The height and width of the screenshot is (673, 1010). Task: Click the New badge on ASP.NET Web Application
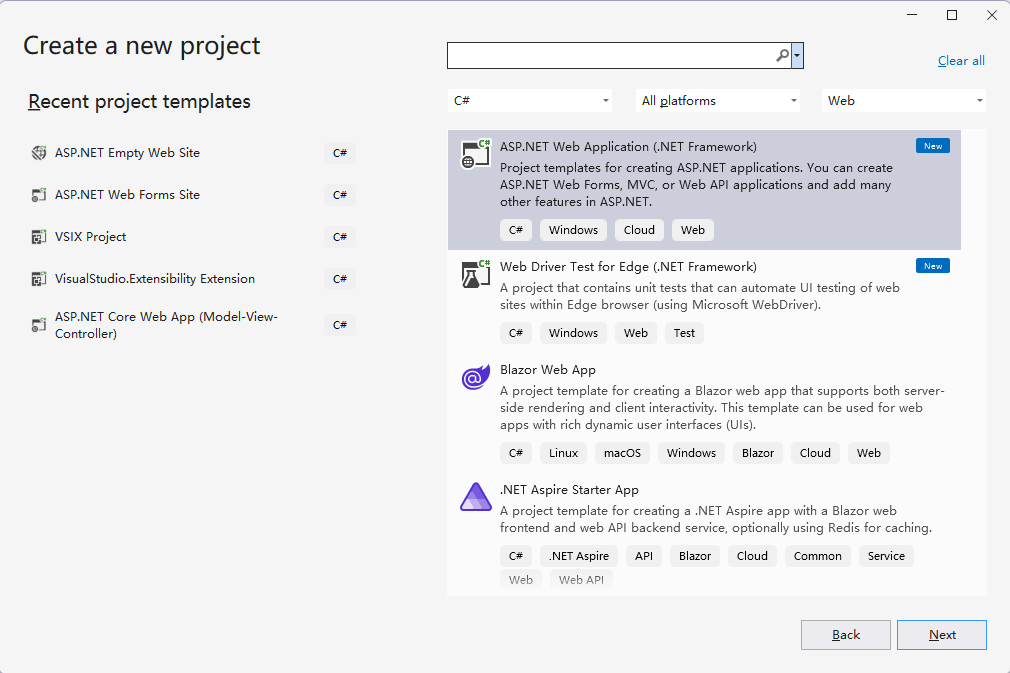click(933, 146)
